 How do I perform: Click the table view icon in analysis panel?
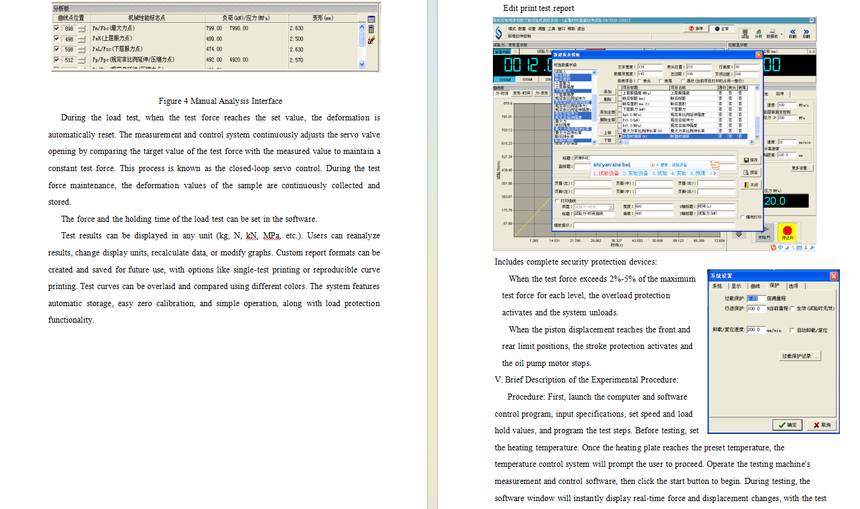click(371, 19)
